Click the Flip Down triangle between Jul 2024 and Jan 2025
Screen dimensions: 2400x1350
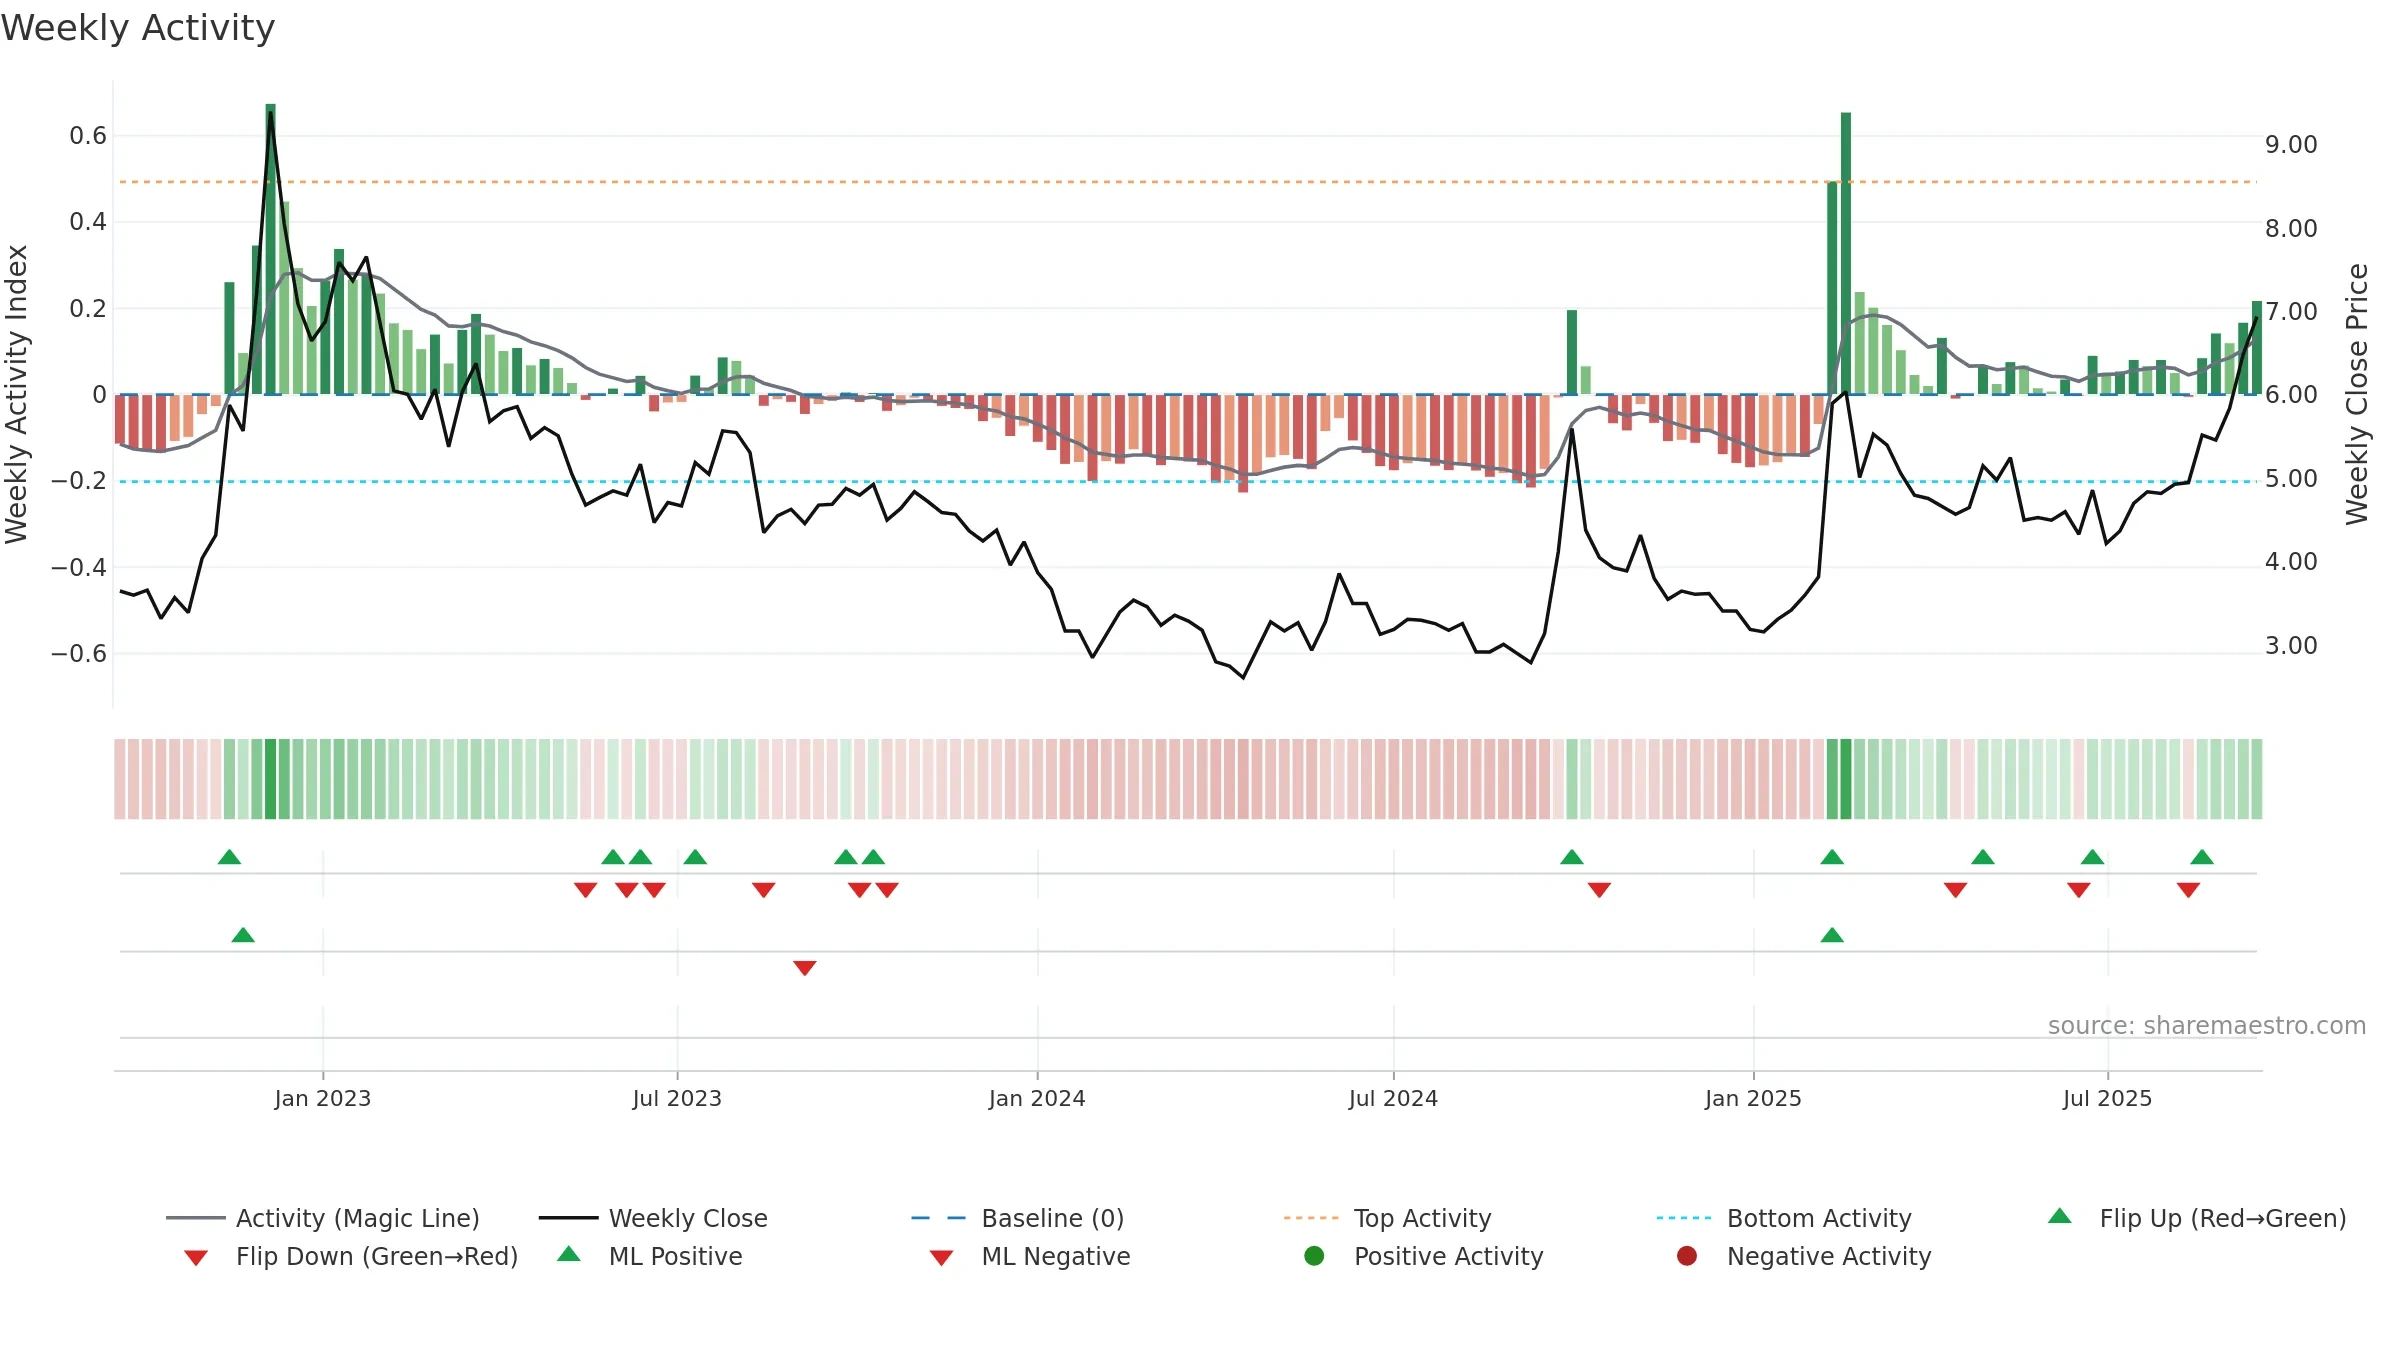[x=1599, y=890]
